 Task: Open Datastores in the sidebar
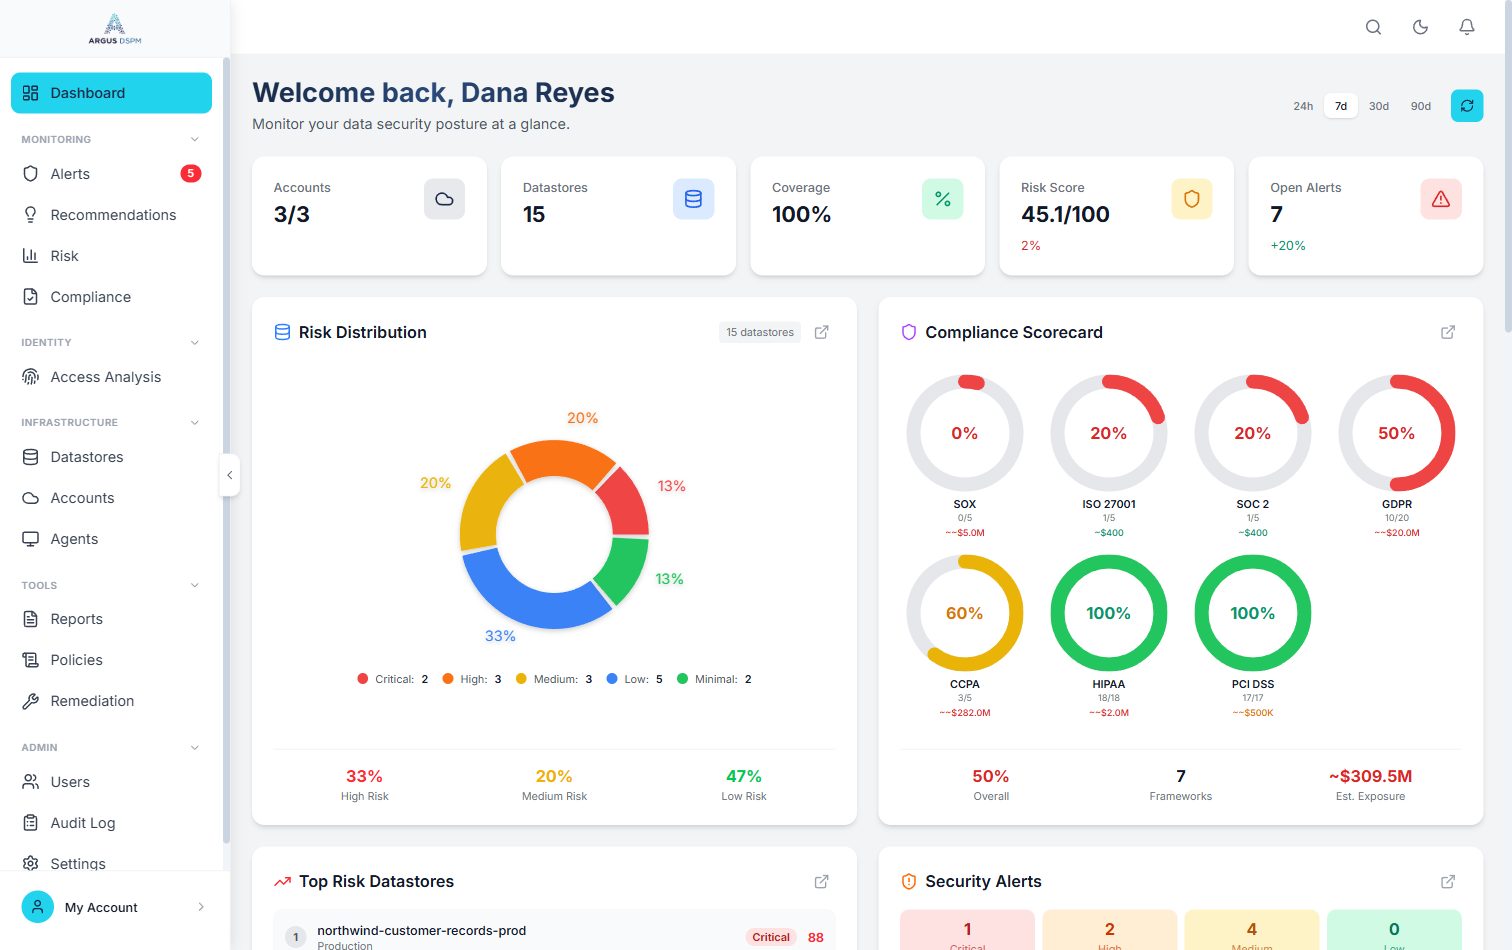tap(111, 457)
